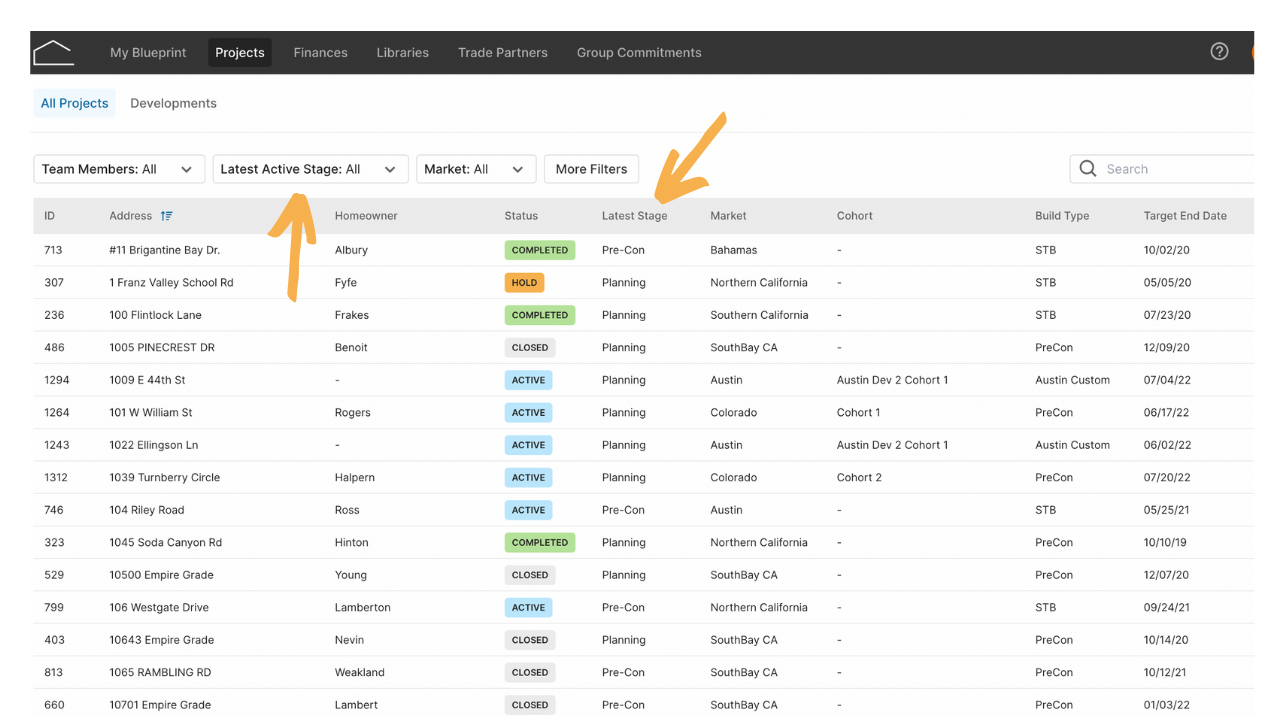Open the 1039 Turnberry Circle project row
The width and height of the screenshot is (1280, 720).
(x=642, y=478)
